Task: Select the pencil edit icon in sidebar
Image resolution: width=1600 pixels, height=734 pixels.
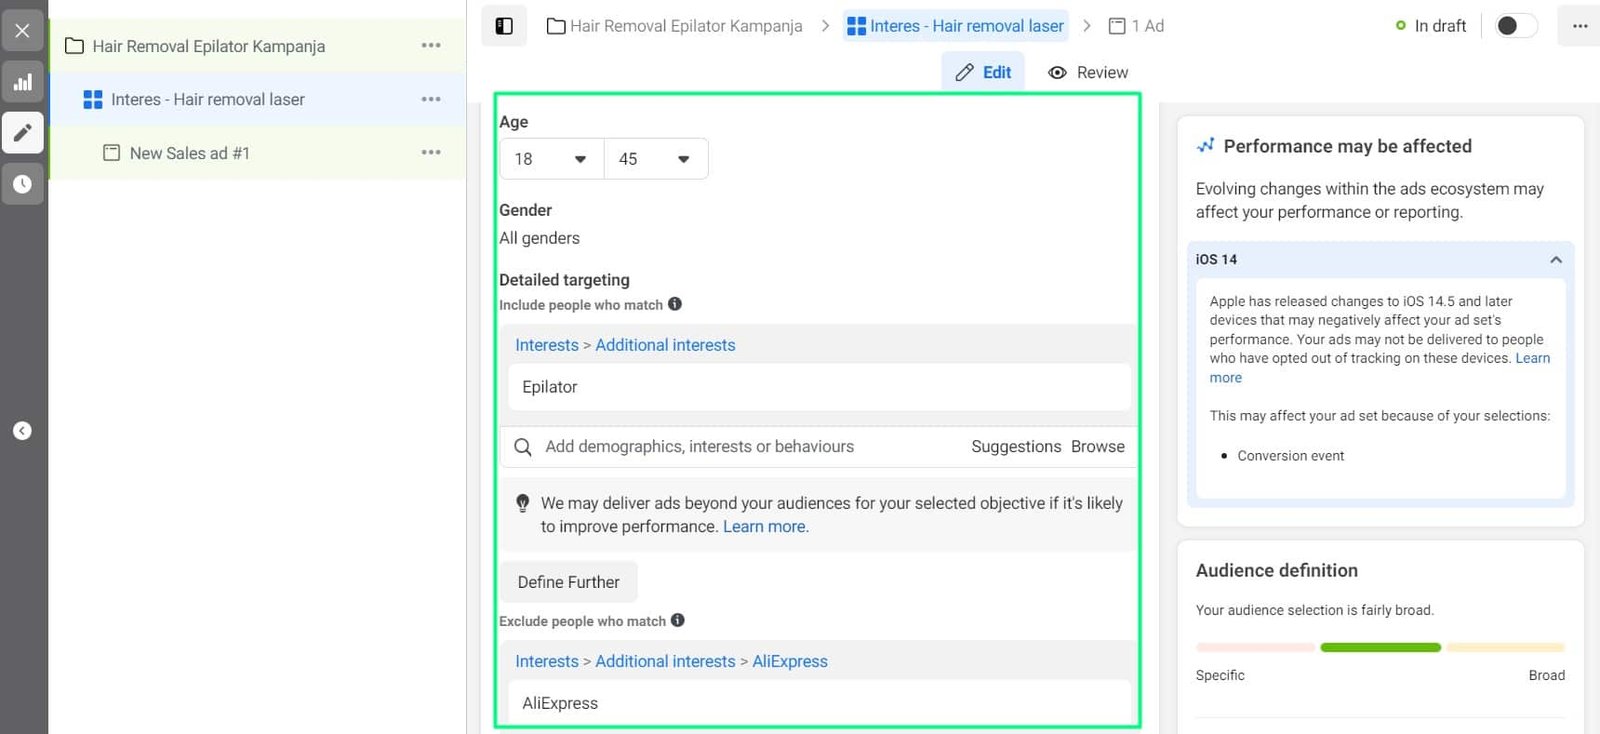Action: tap(22, 133)
